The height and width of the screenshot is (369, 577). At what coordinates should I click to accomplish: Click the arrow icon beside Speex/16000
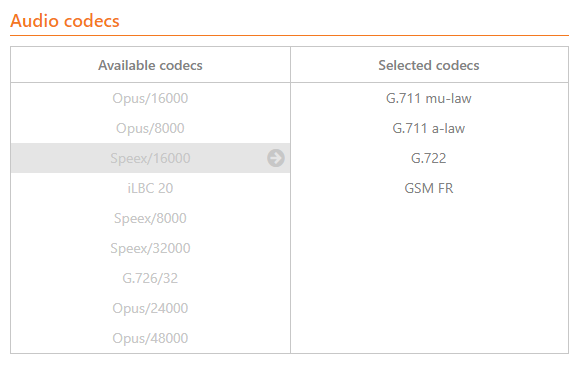pyautogui.click(x=276, y=158)
